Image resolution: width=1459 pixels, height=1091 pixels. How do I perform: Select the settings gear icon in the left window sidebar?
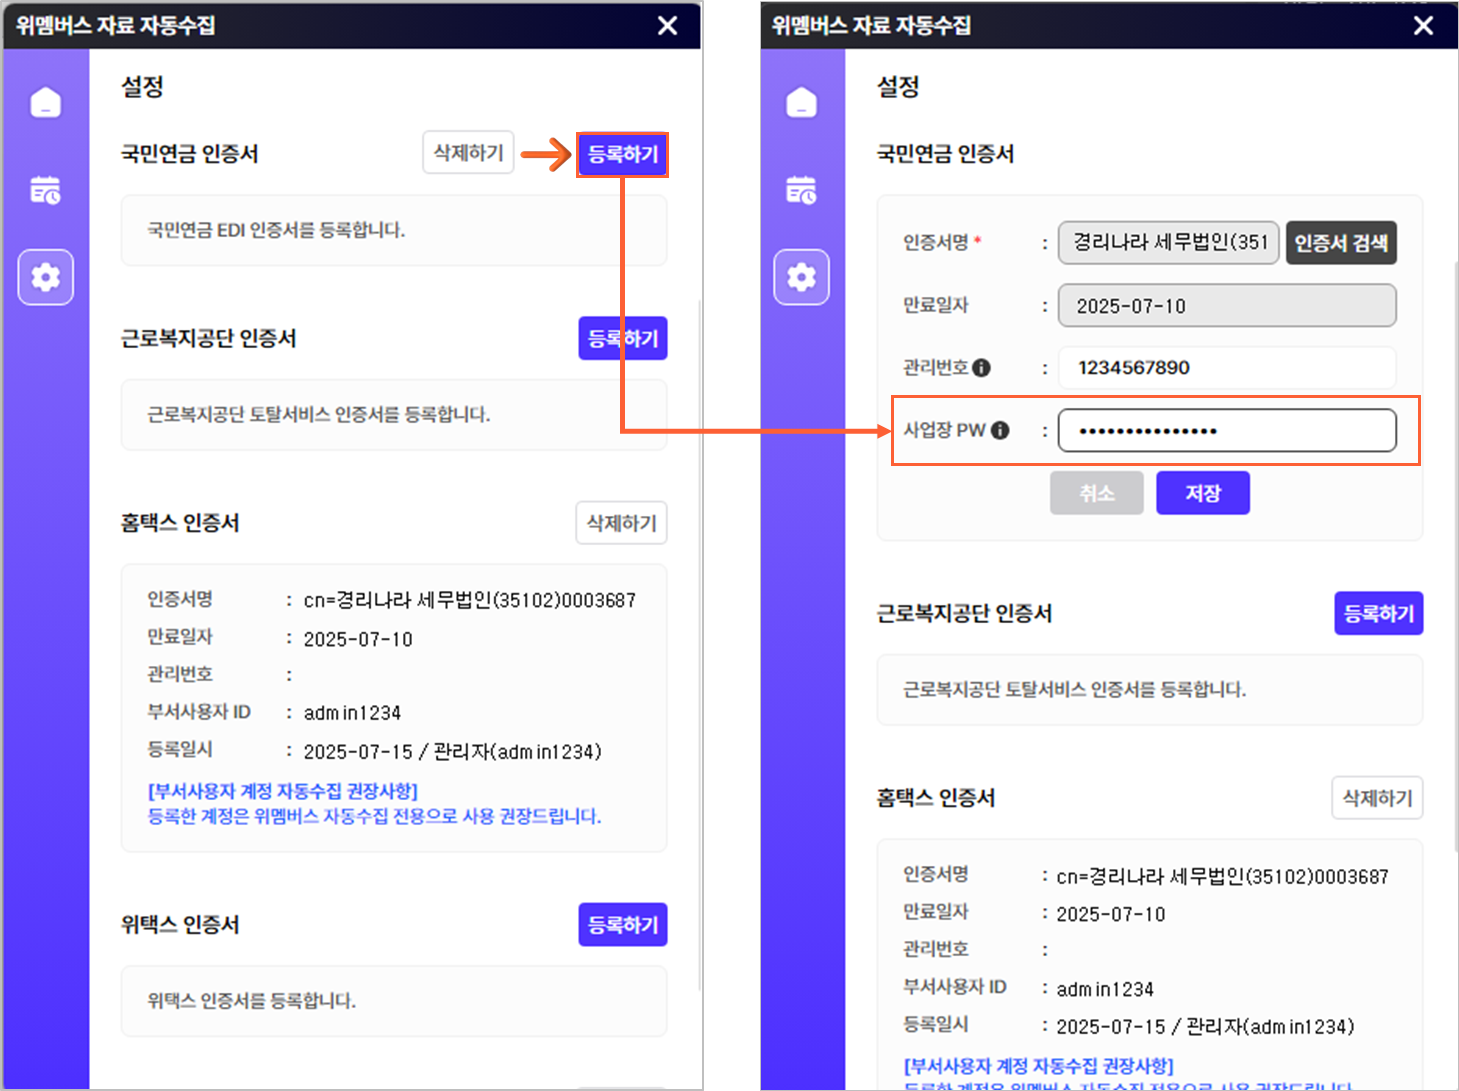[46, 277]
